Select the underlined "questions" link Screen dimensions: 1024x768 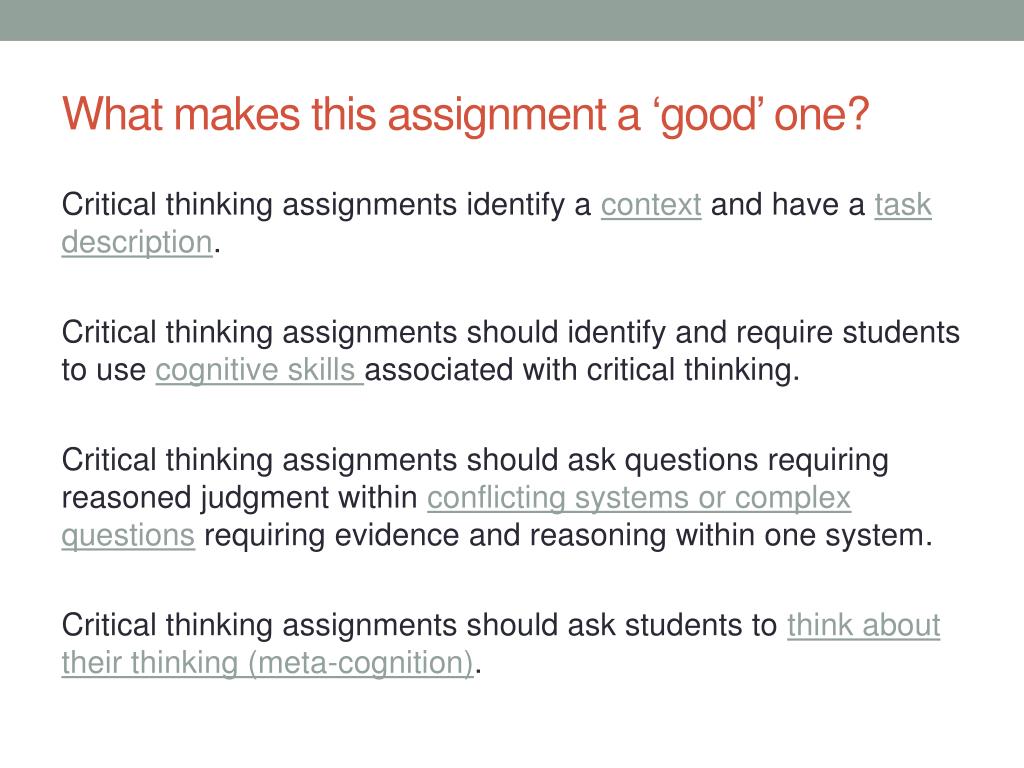[x=128, y=536]
